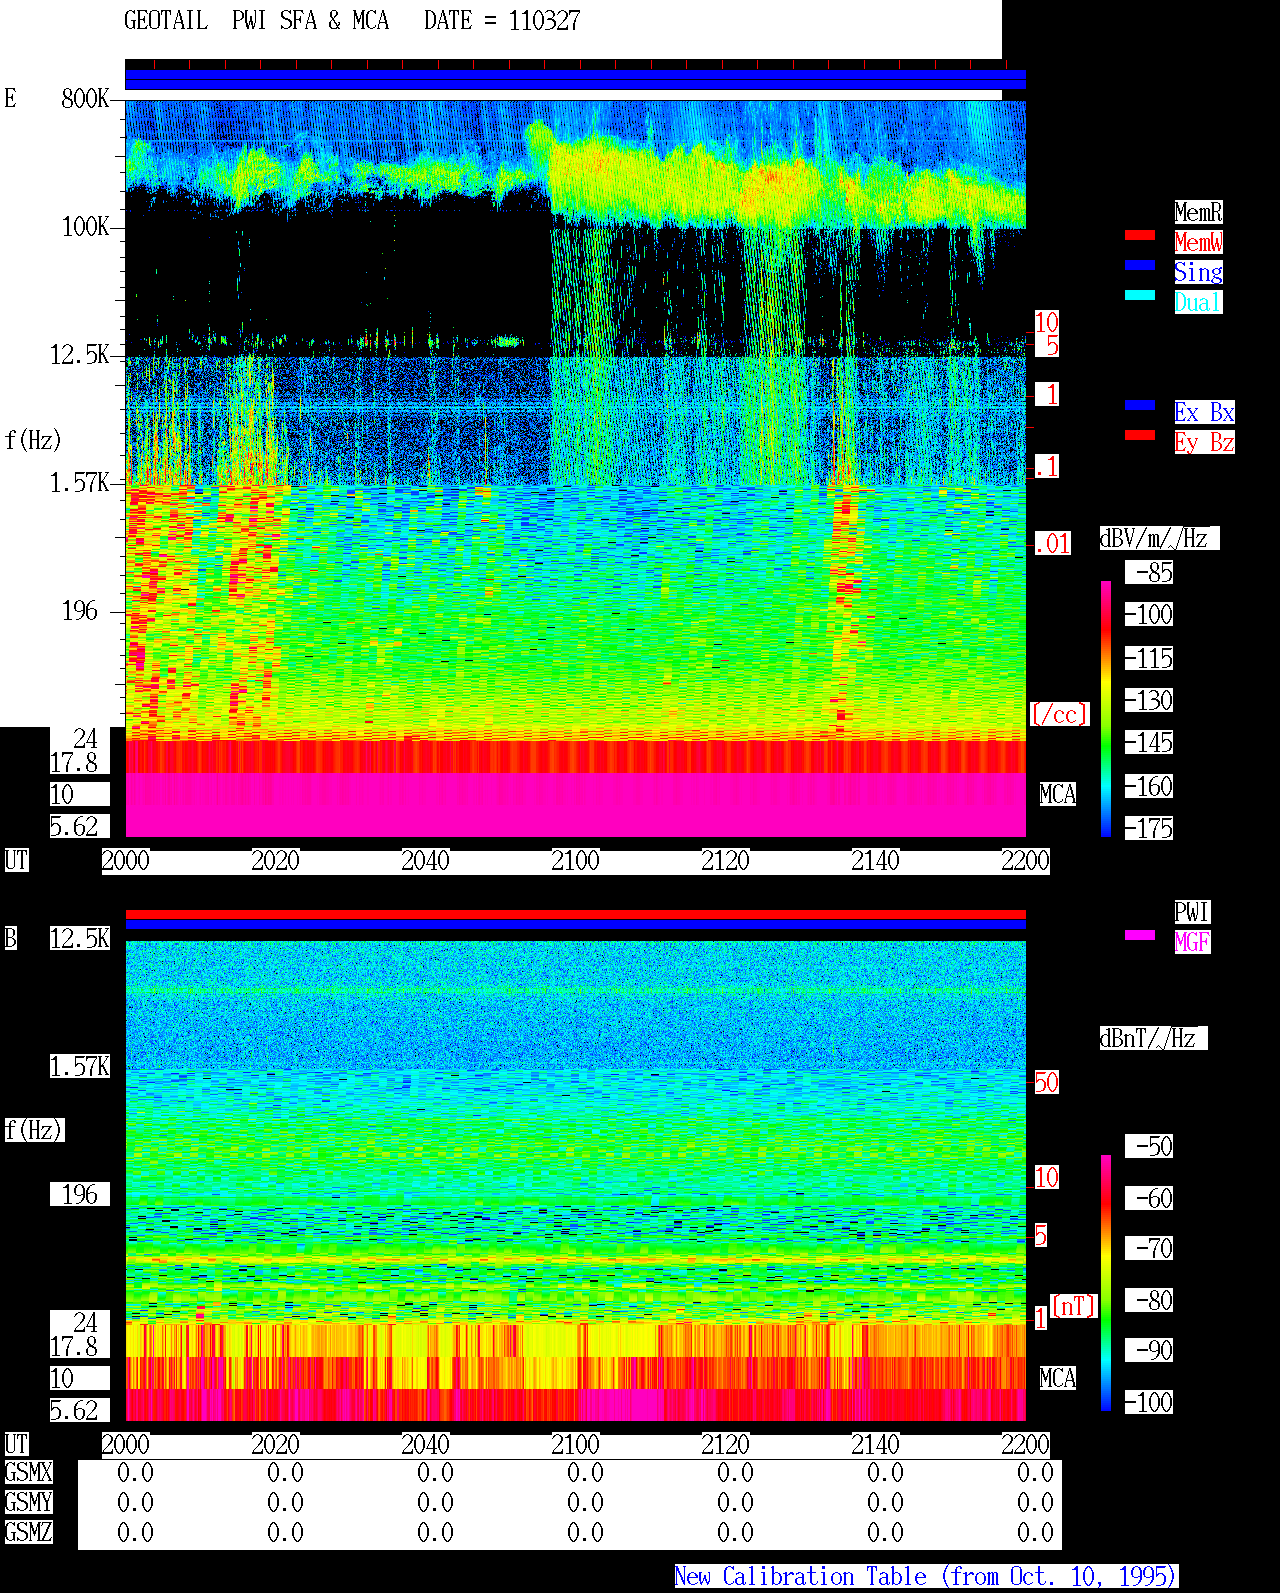Image resolution: width=1280 pixels, height=1593 pixels.
Task: Click the red MemW legend swatch
Action: [x=1140, y=235]
